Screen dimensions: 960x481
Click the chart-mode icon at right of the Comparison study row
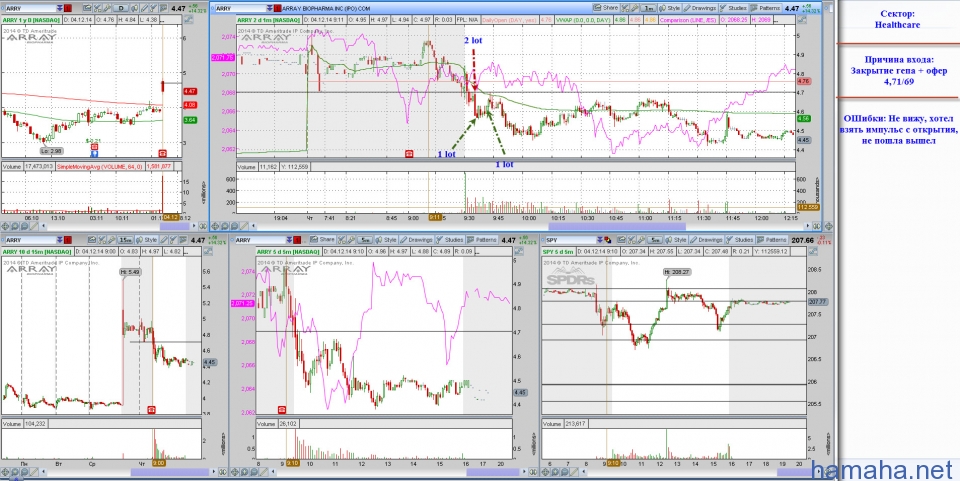801,20
